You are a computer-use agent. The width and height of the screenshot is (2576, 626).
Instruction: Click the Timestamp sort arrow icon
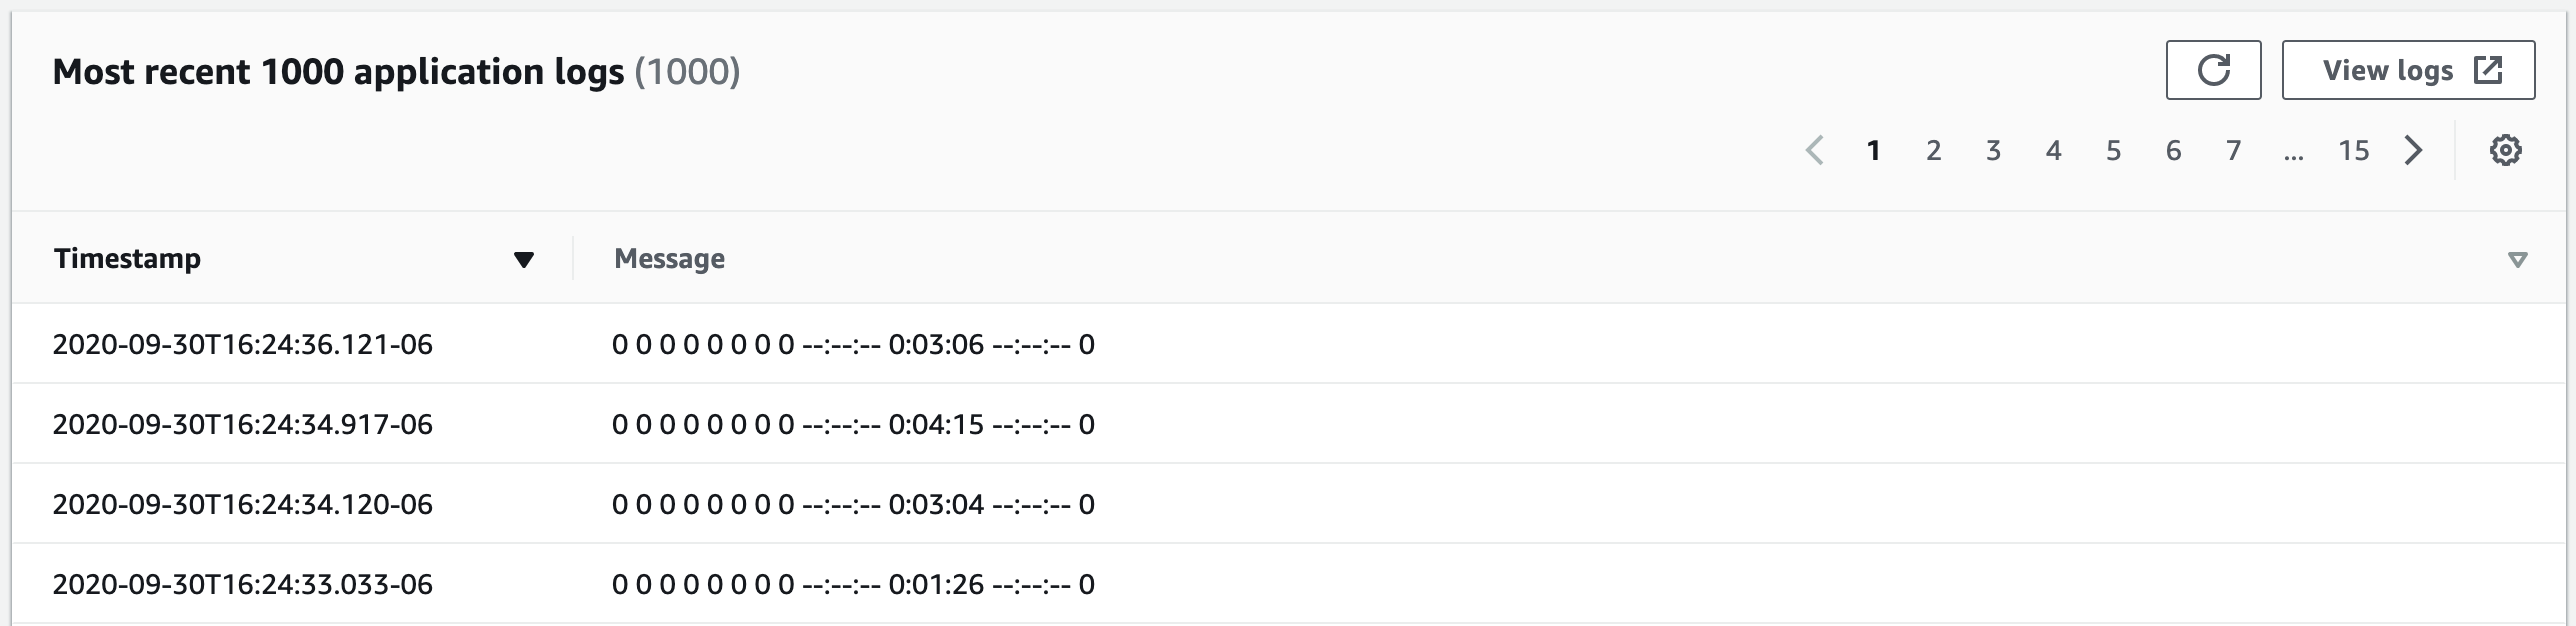tap(523, 259)
